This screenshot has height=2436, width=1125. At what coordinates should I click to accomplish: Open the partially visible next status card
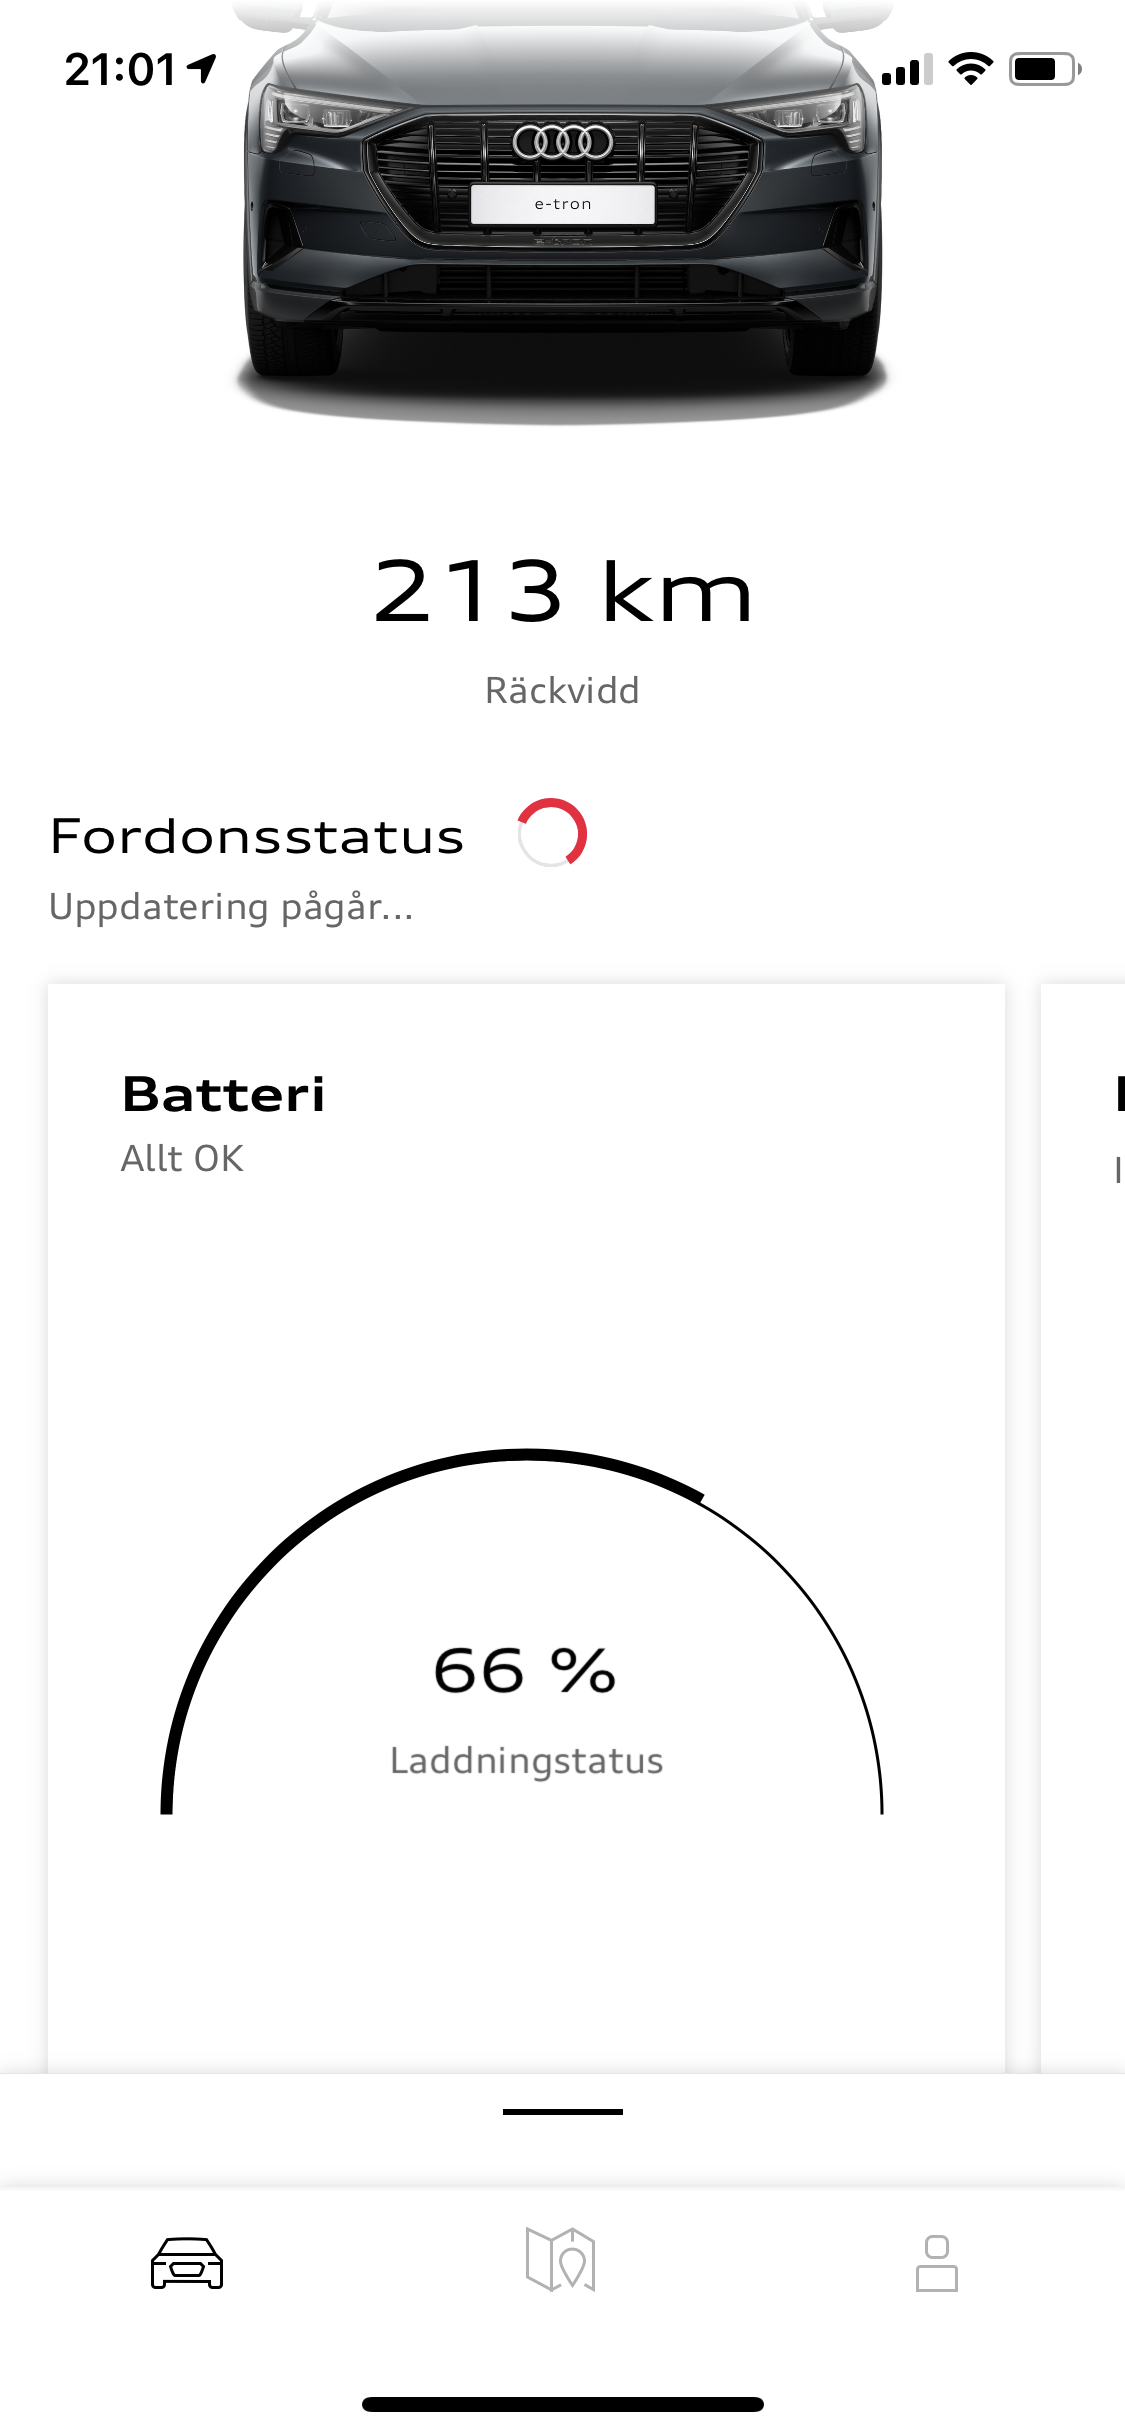[x=1085, y=1500]
